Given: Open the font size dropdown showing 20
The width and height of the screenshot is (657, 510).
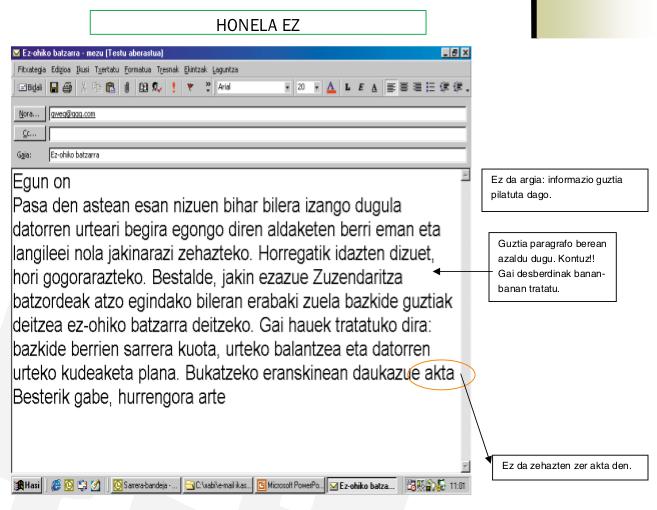Looking at the screenshot, I should (x=316, y=87).
